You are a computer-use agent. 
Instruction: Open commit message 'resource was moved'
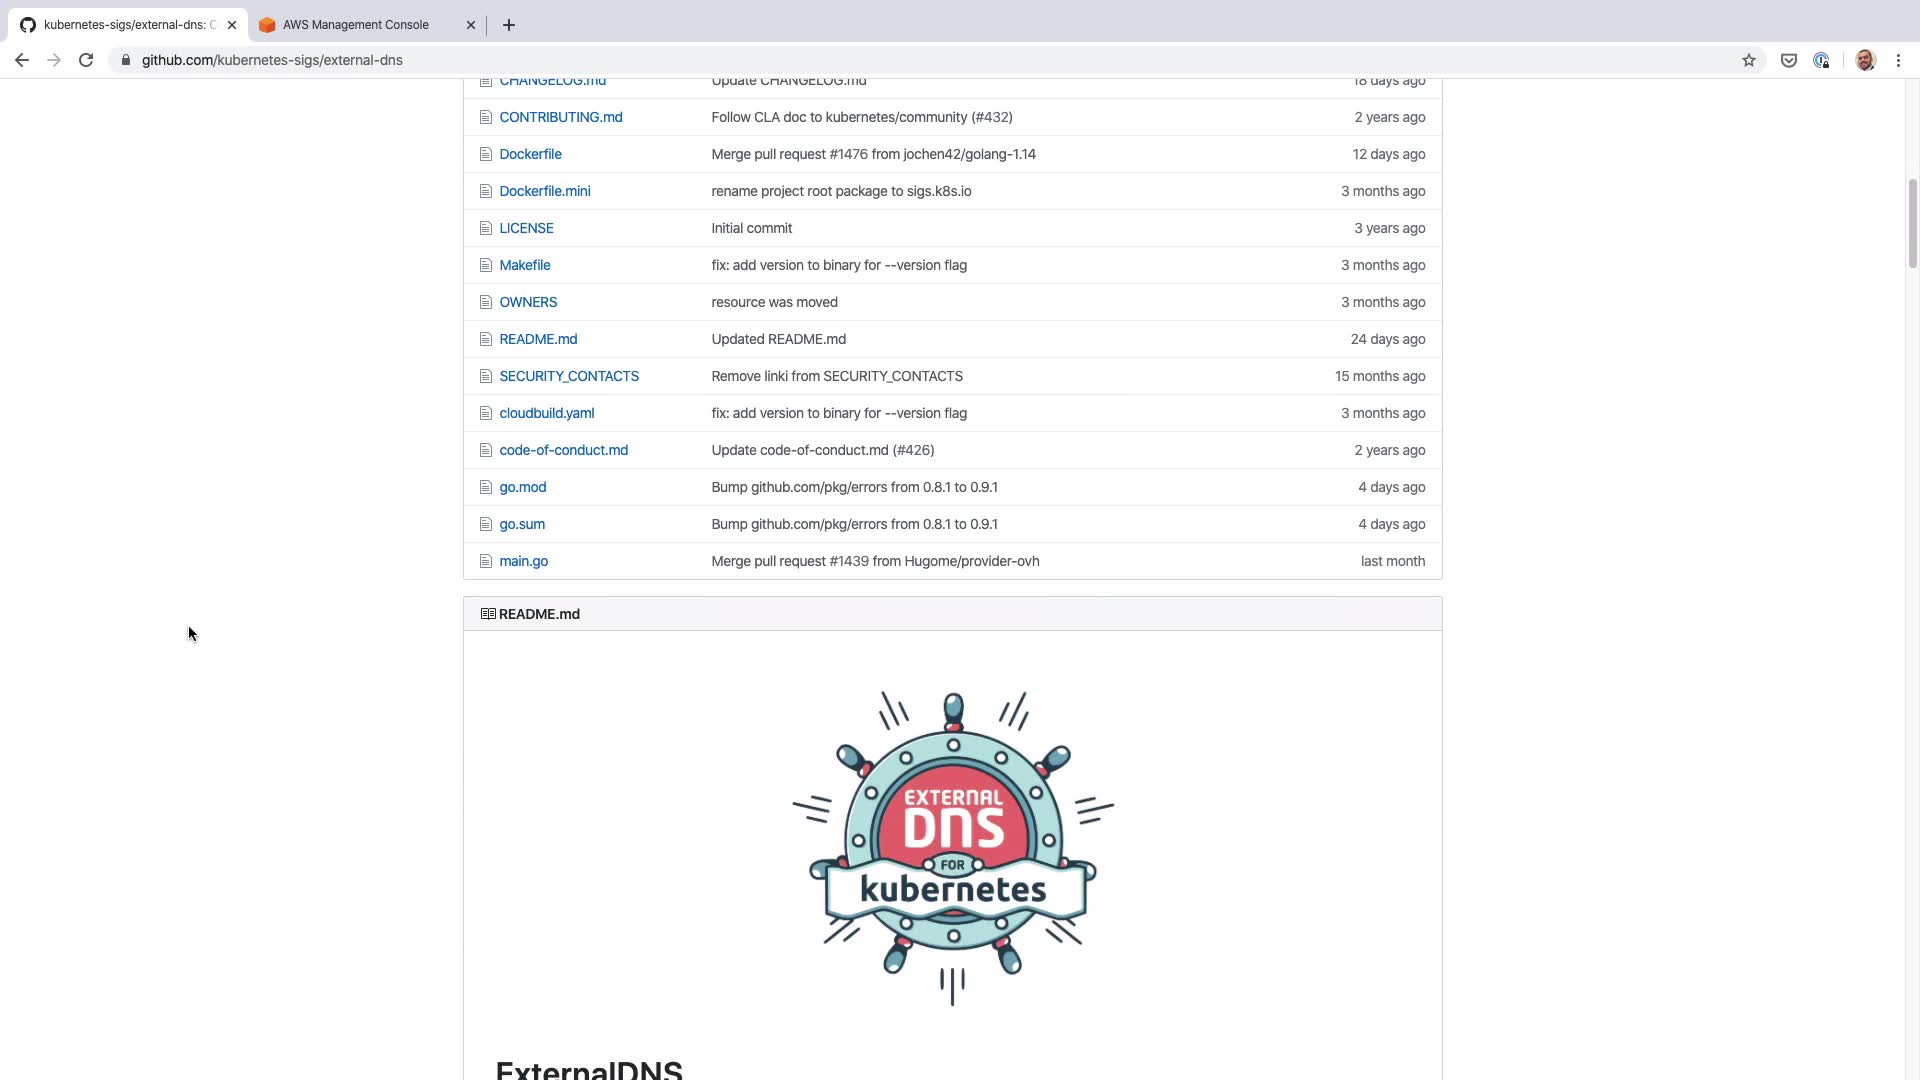774,302
